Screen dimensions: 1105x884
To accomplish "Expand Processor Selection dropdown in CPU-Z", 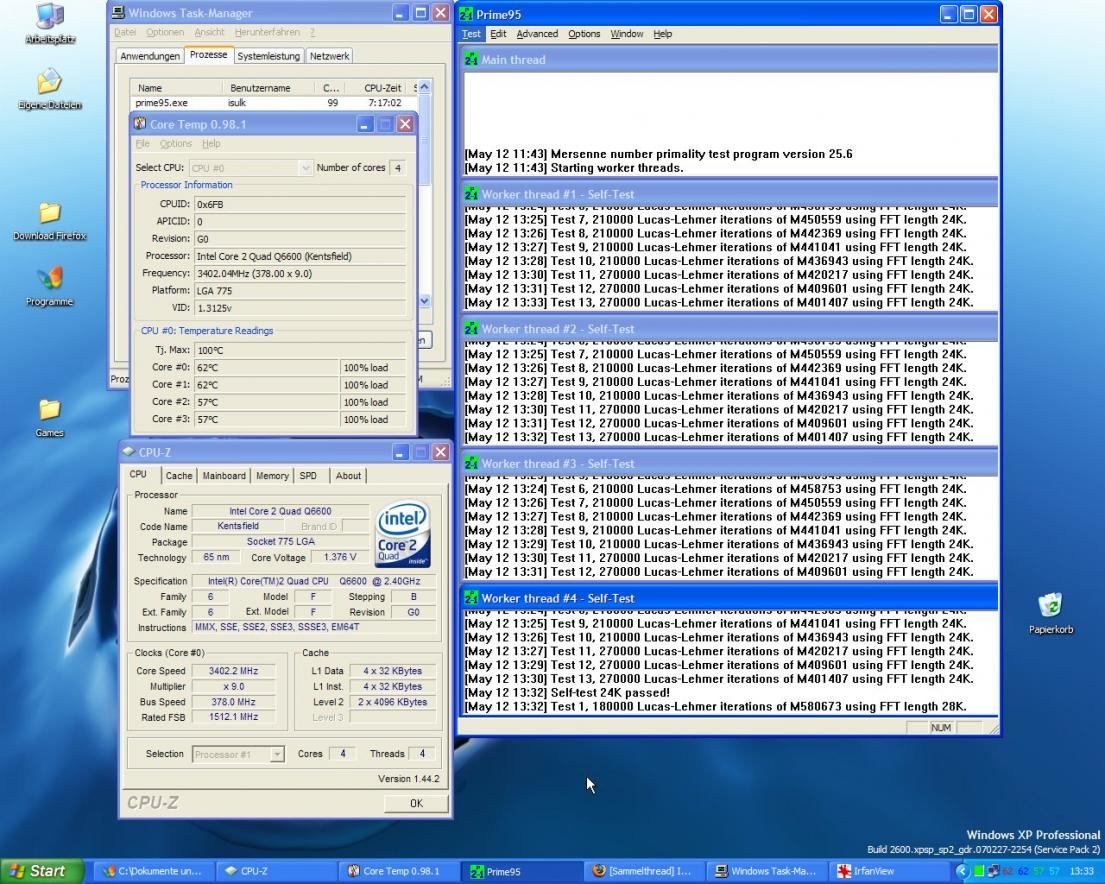I will [277, 754].
